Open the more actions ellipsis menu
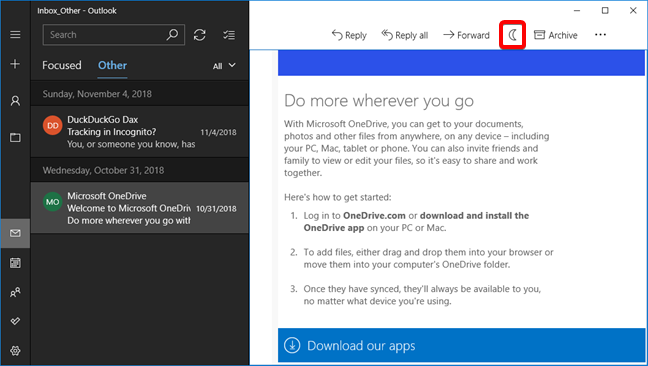The image size is (648, 366). pos(600,35)
